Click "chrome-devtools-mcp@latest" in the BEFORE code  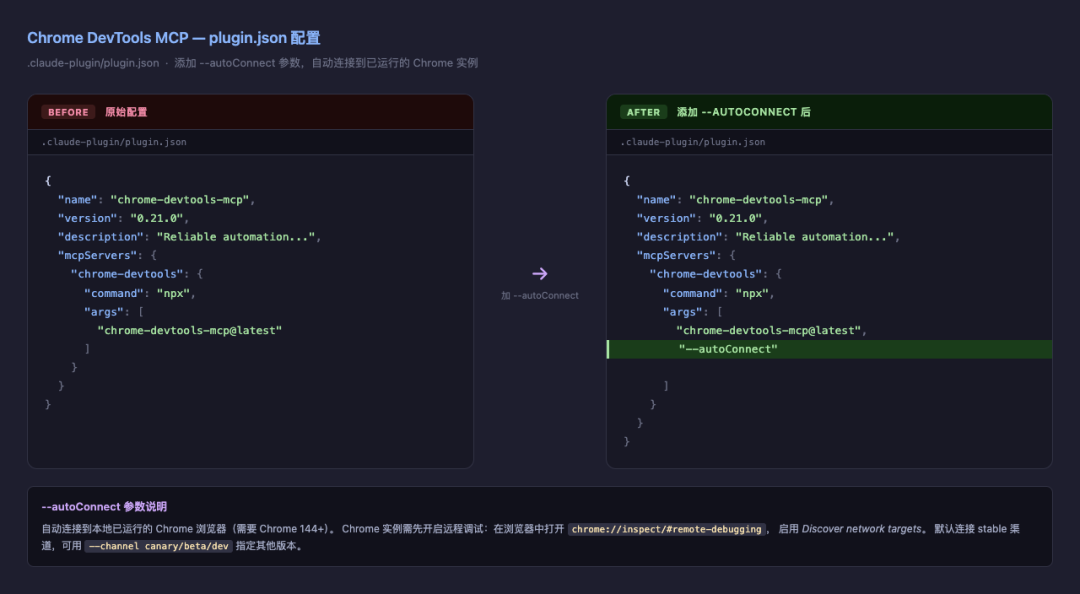point(189,331)
